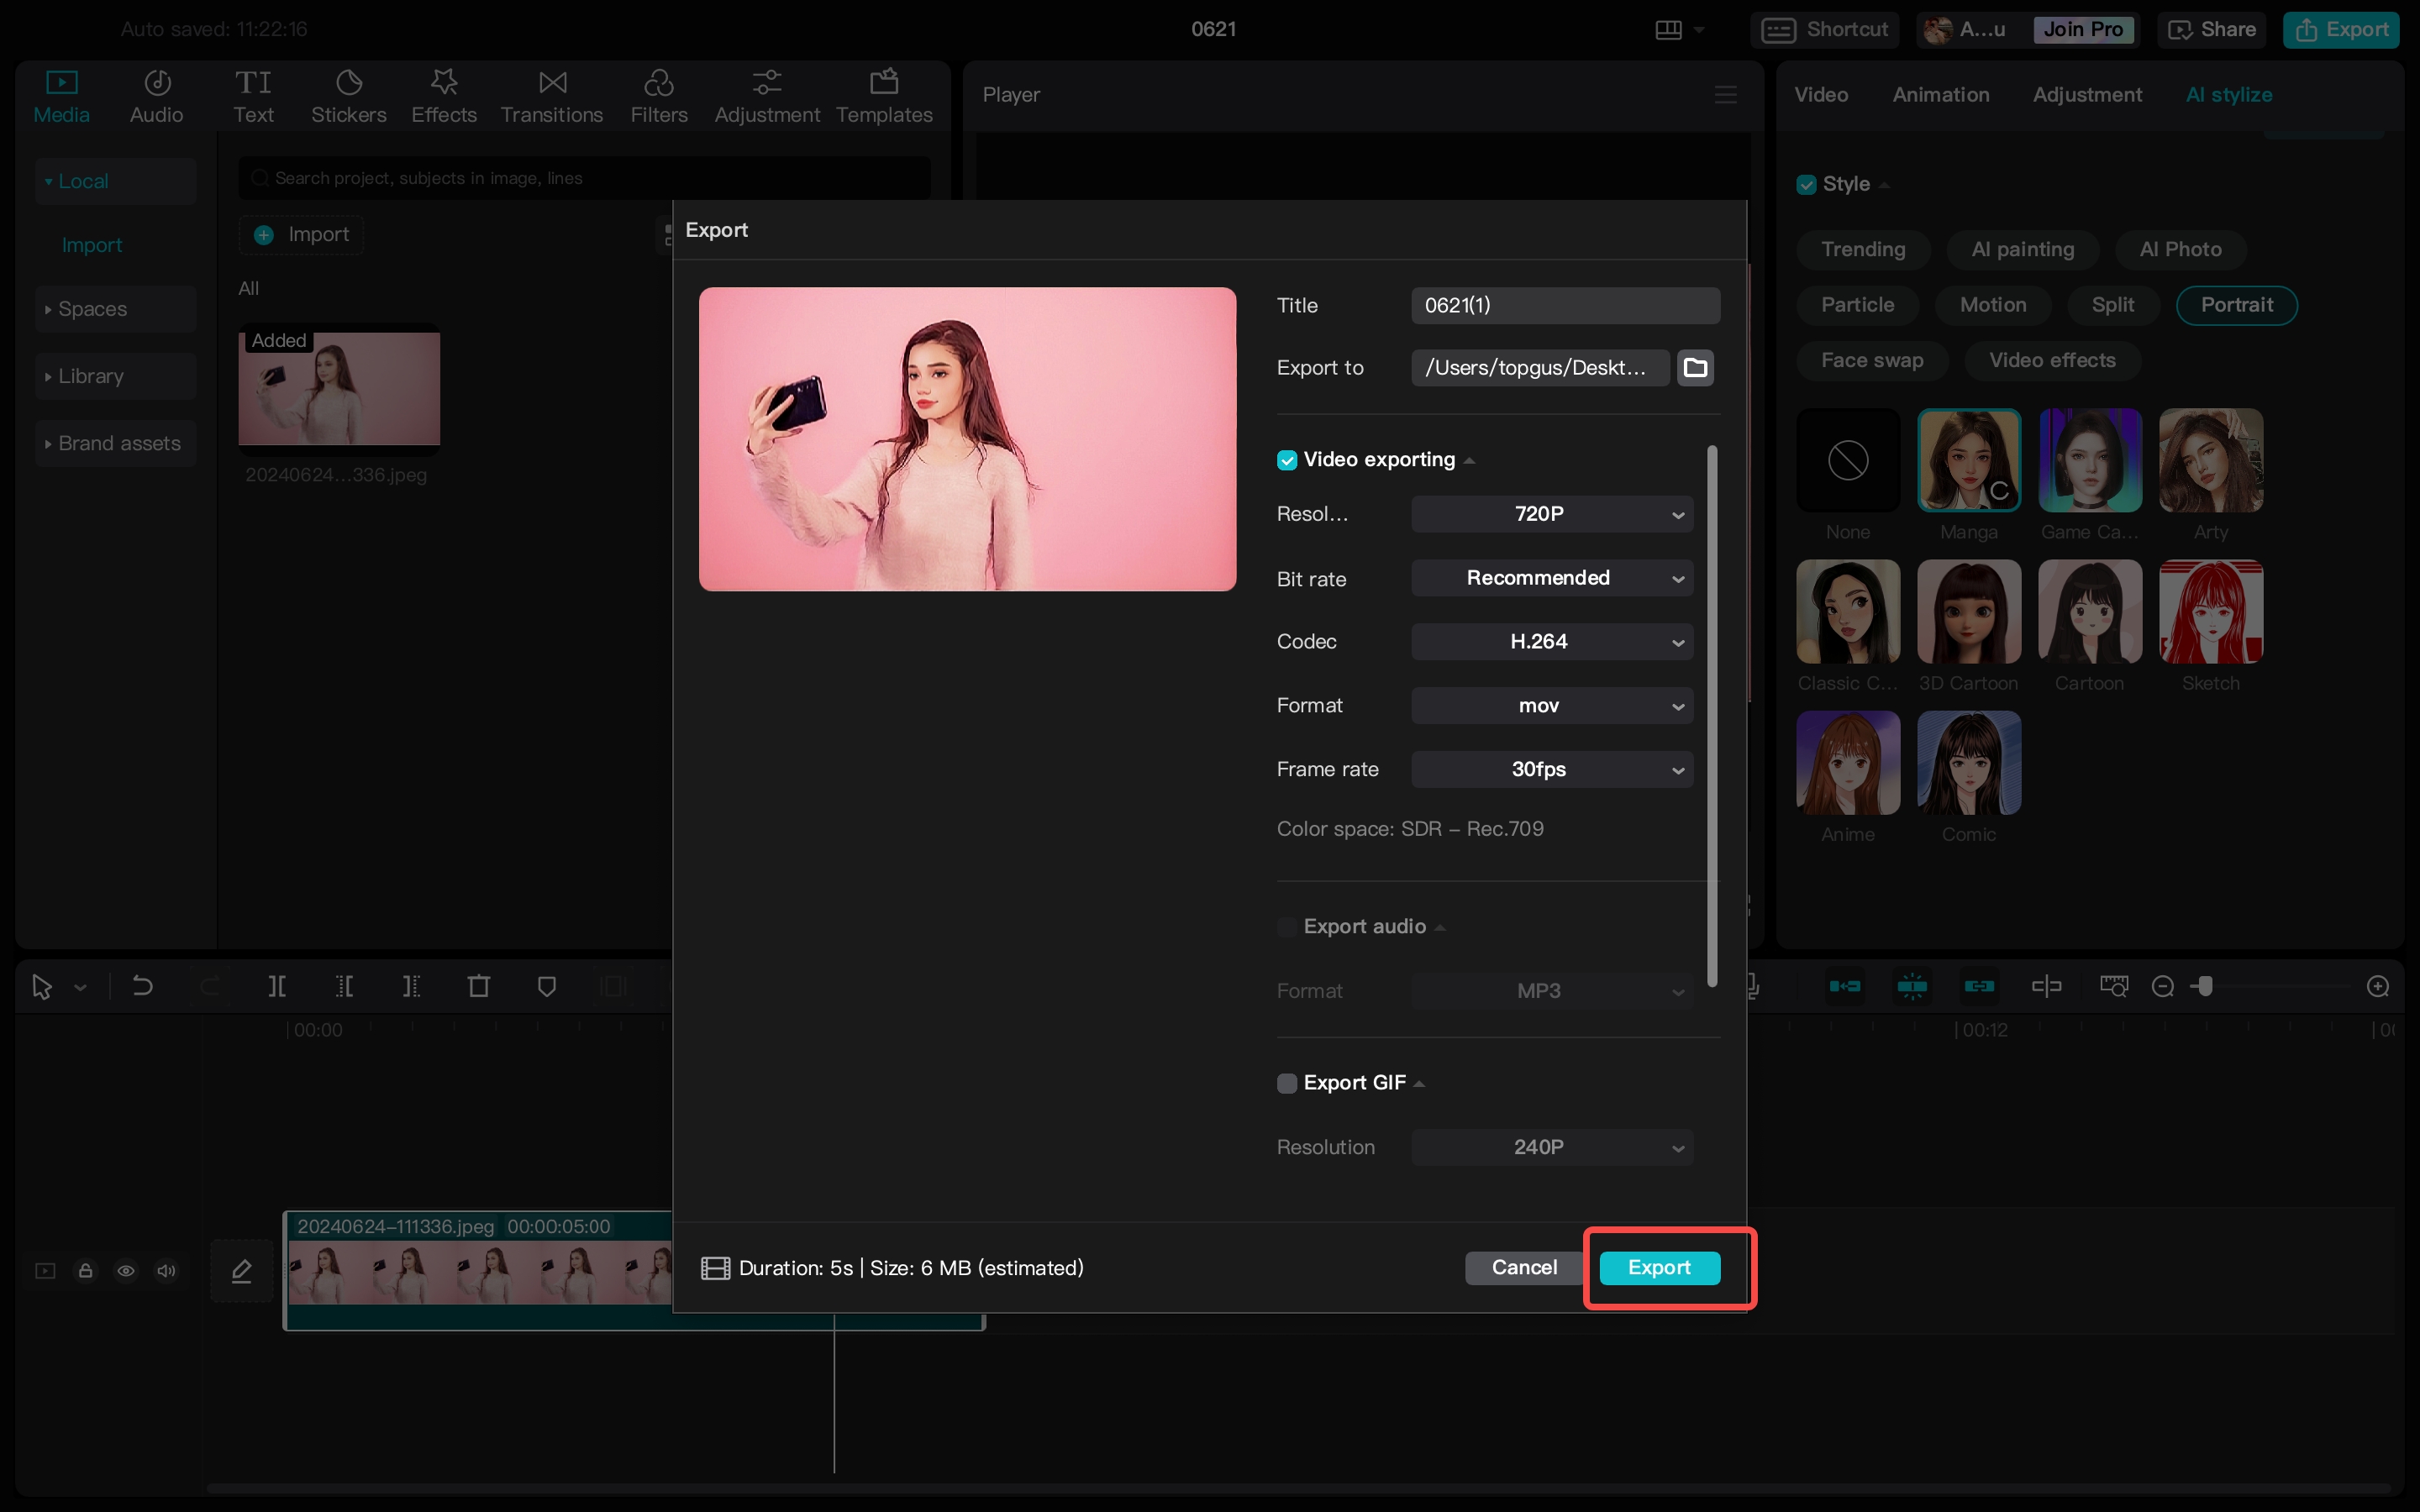Open the Frame rate 30fps dropdown
The image size is (2420, 1512).
coord(1551,769)
